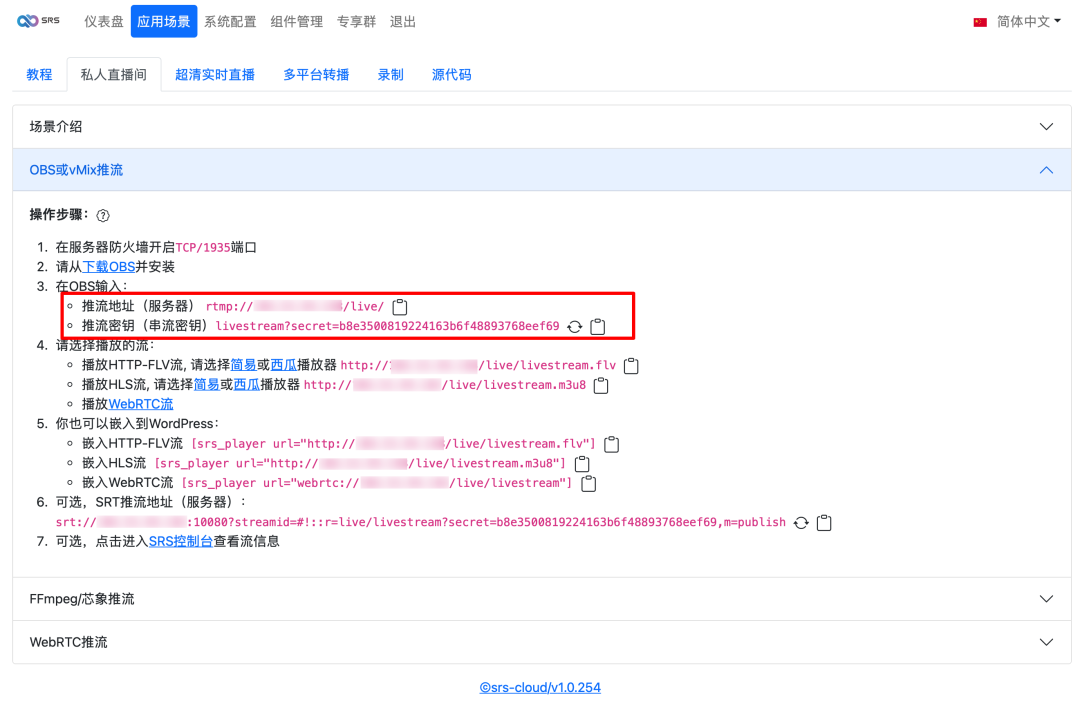Open the 录制 tab

coord(390,74)
